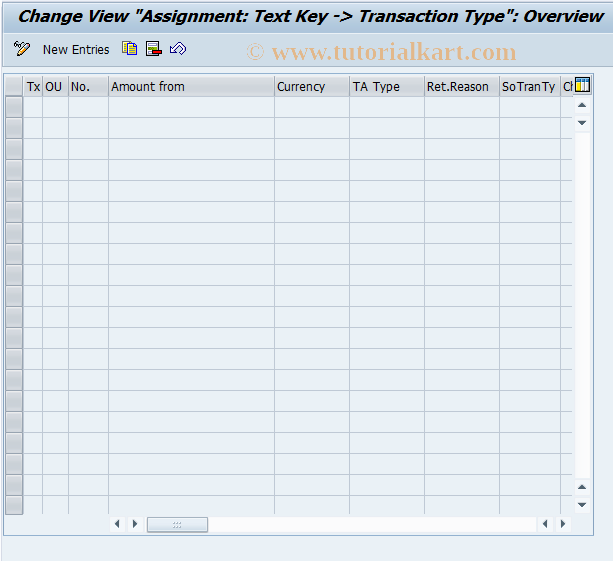The image size is (613, 561).
Task: Click the far-right horizontal scroll right arrow
Action: pyautogui.click(x=563, y=524)
